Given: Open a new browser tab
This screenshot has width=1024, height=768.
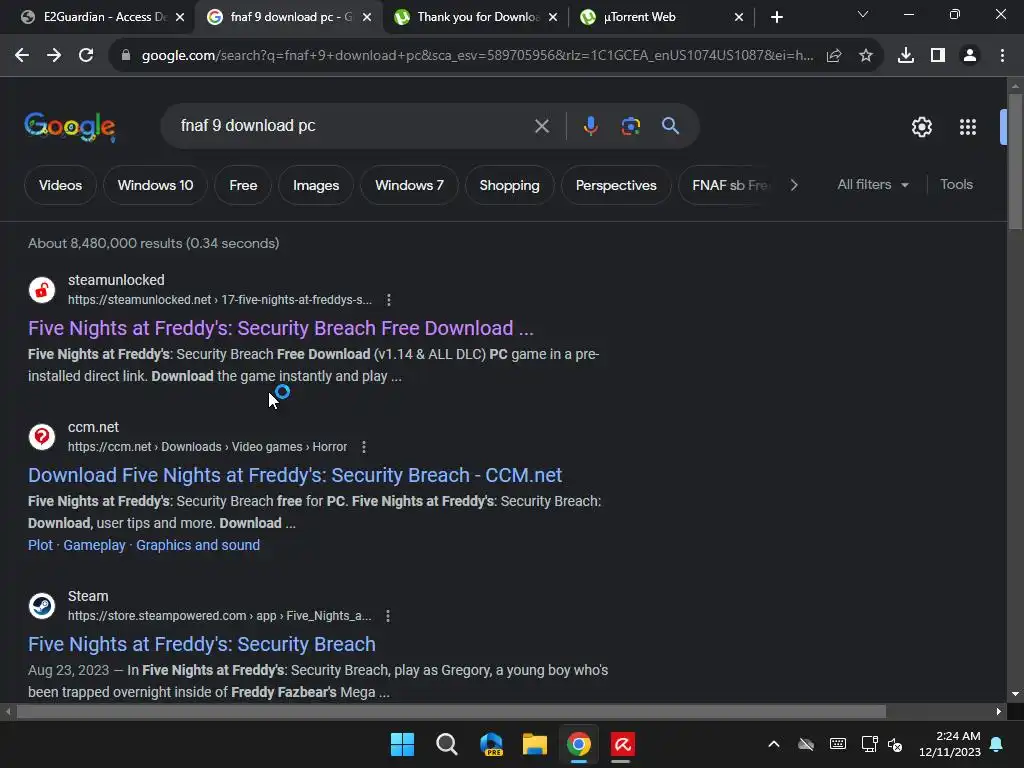Looking at the screenshot, I should tap(776, 17).
